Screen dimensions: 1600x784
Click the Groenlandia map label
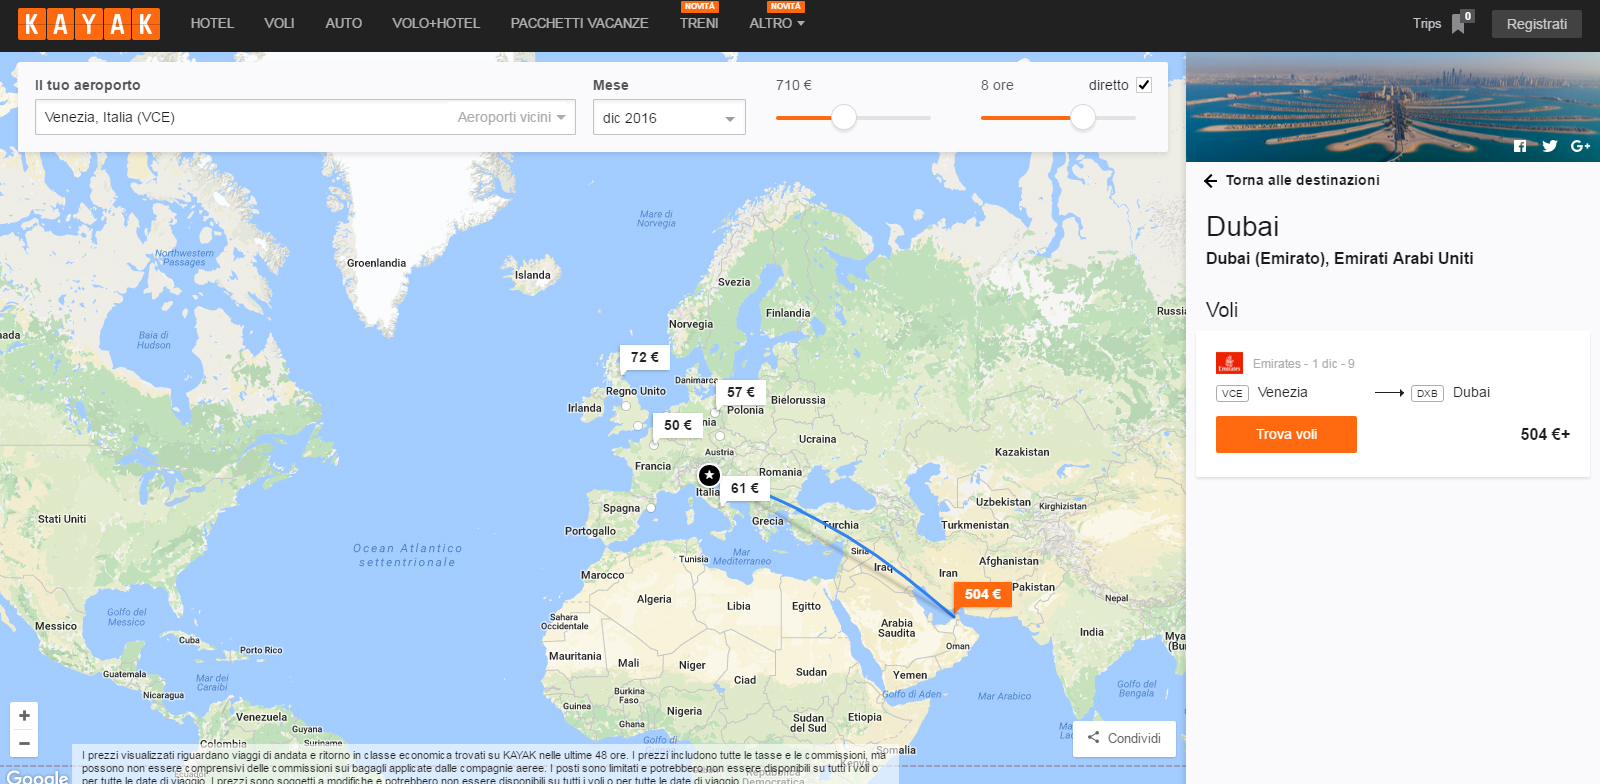click(x=376, y=263)
